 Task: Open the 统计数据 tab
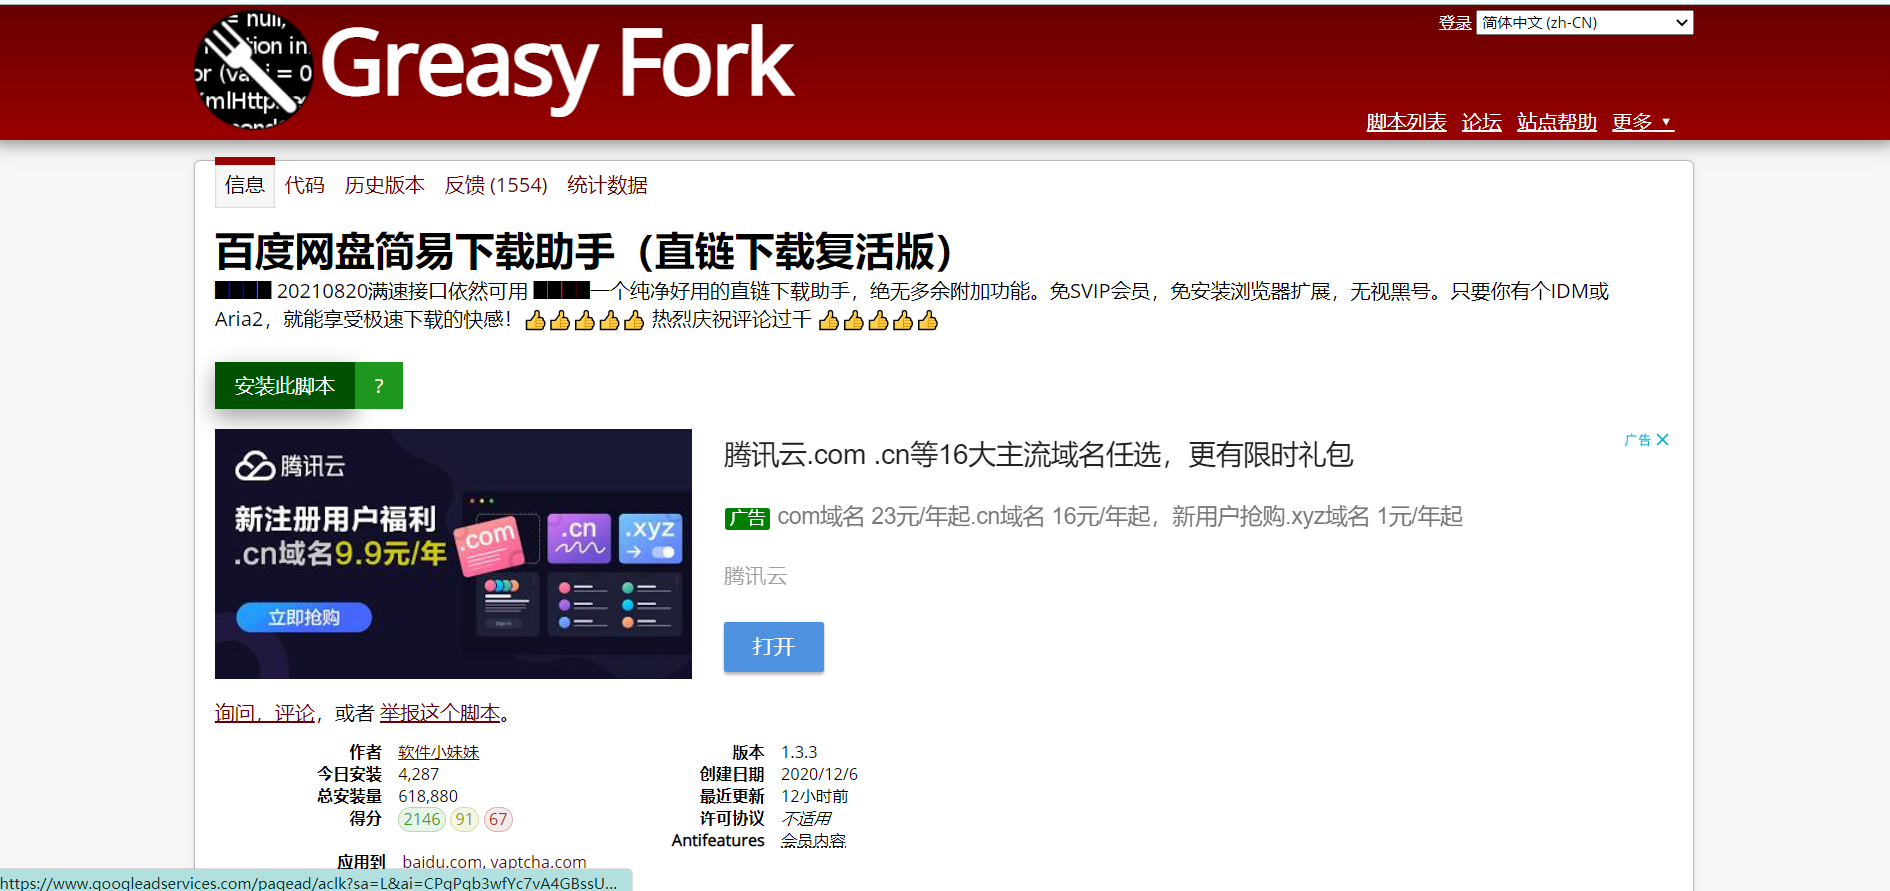[x=607, y=185]
